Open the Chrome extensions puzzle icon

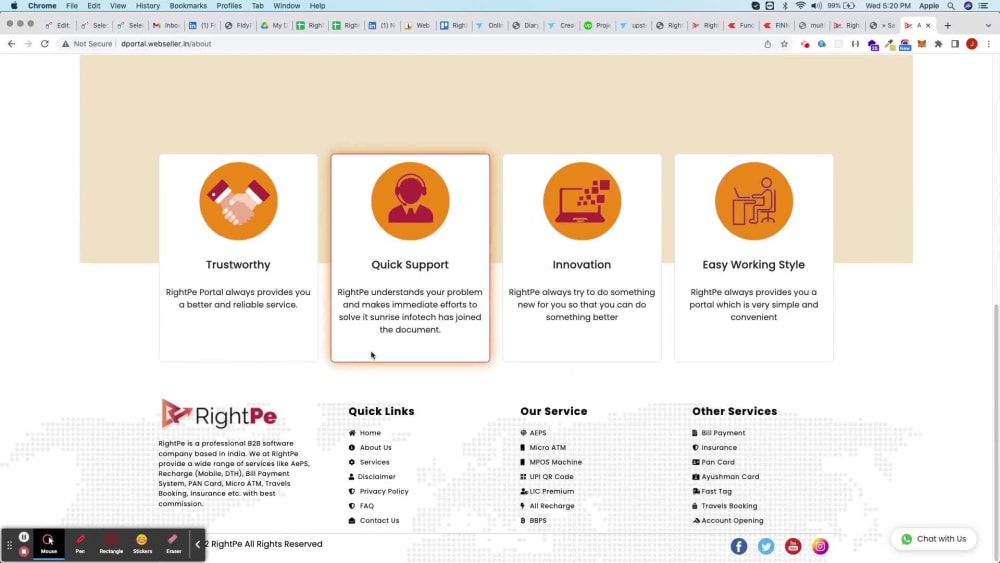pos(938,44)
